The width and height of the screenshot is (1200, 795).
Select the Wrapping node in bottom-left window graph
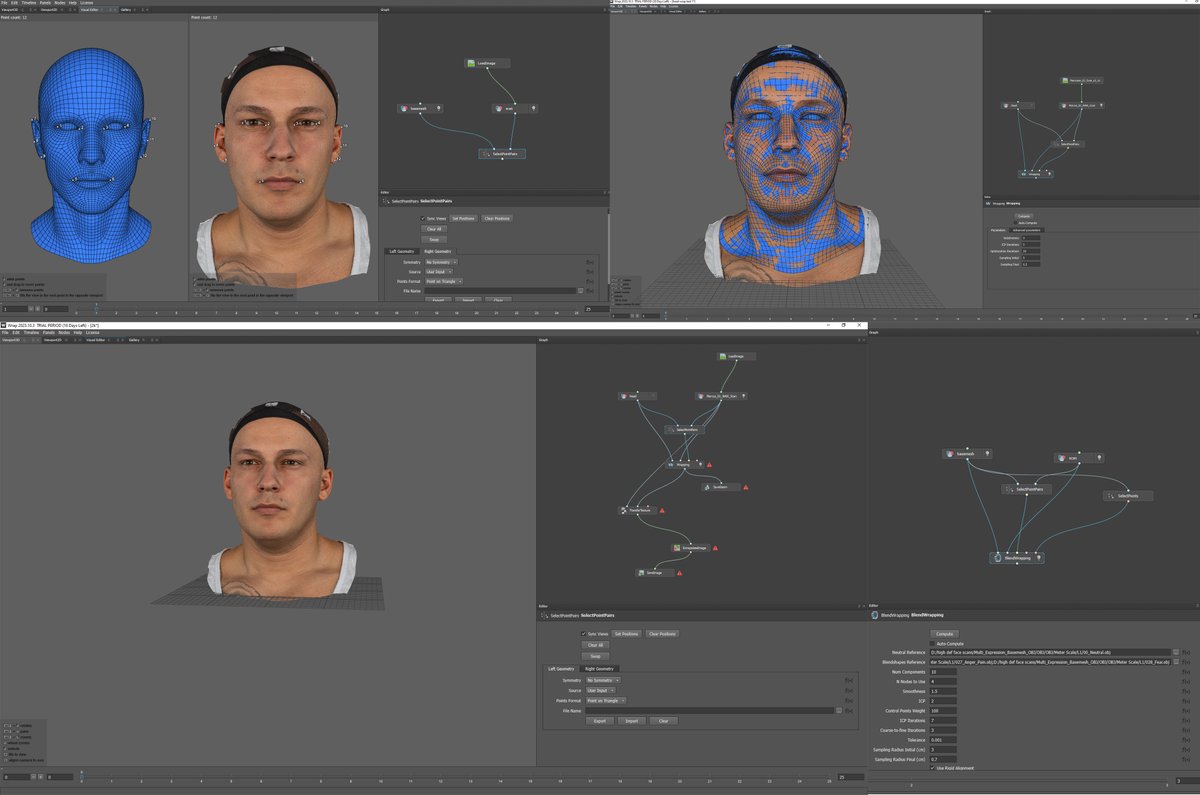click(x=683, y=464)
